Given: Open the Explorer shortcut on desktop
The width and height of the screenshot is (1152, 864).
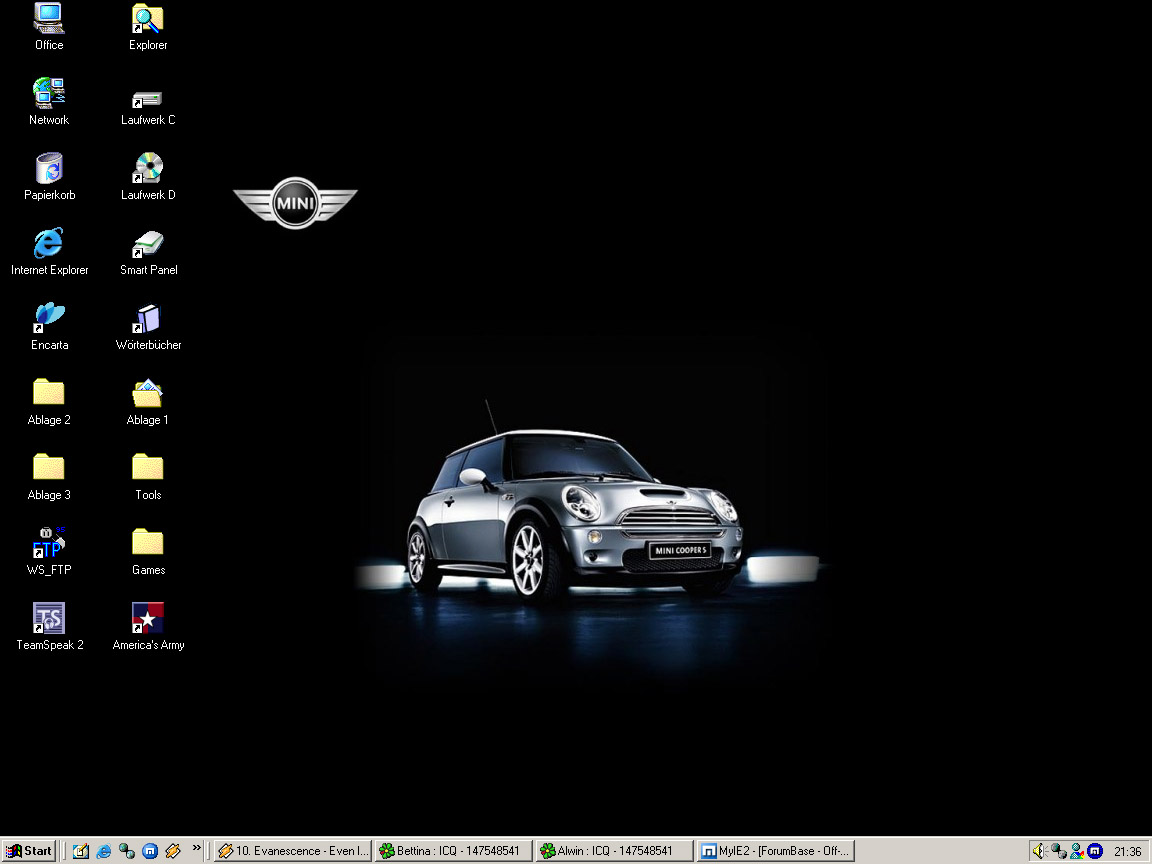Looking at the screenshot, I should tap(148, 27).
